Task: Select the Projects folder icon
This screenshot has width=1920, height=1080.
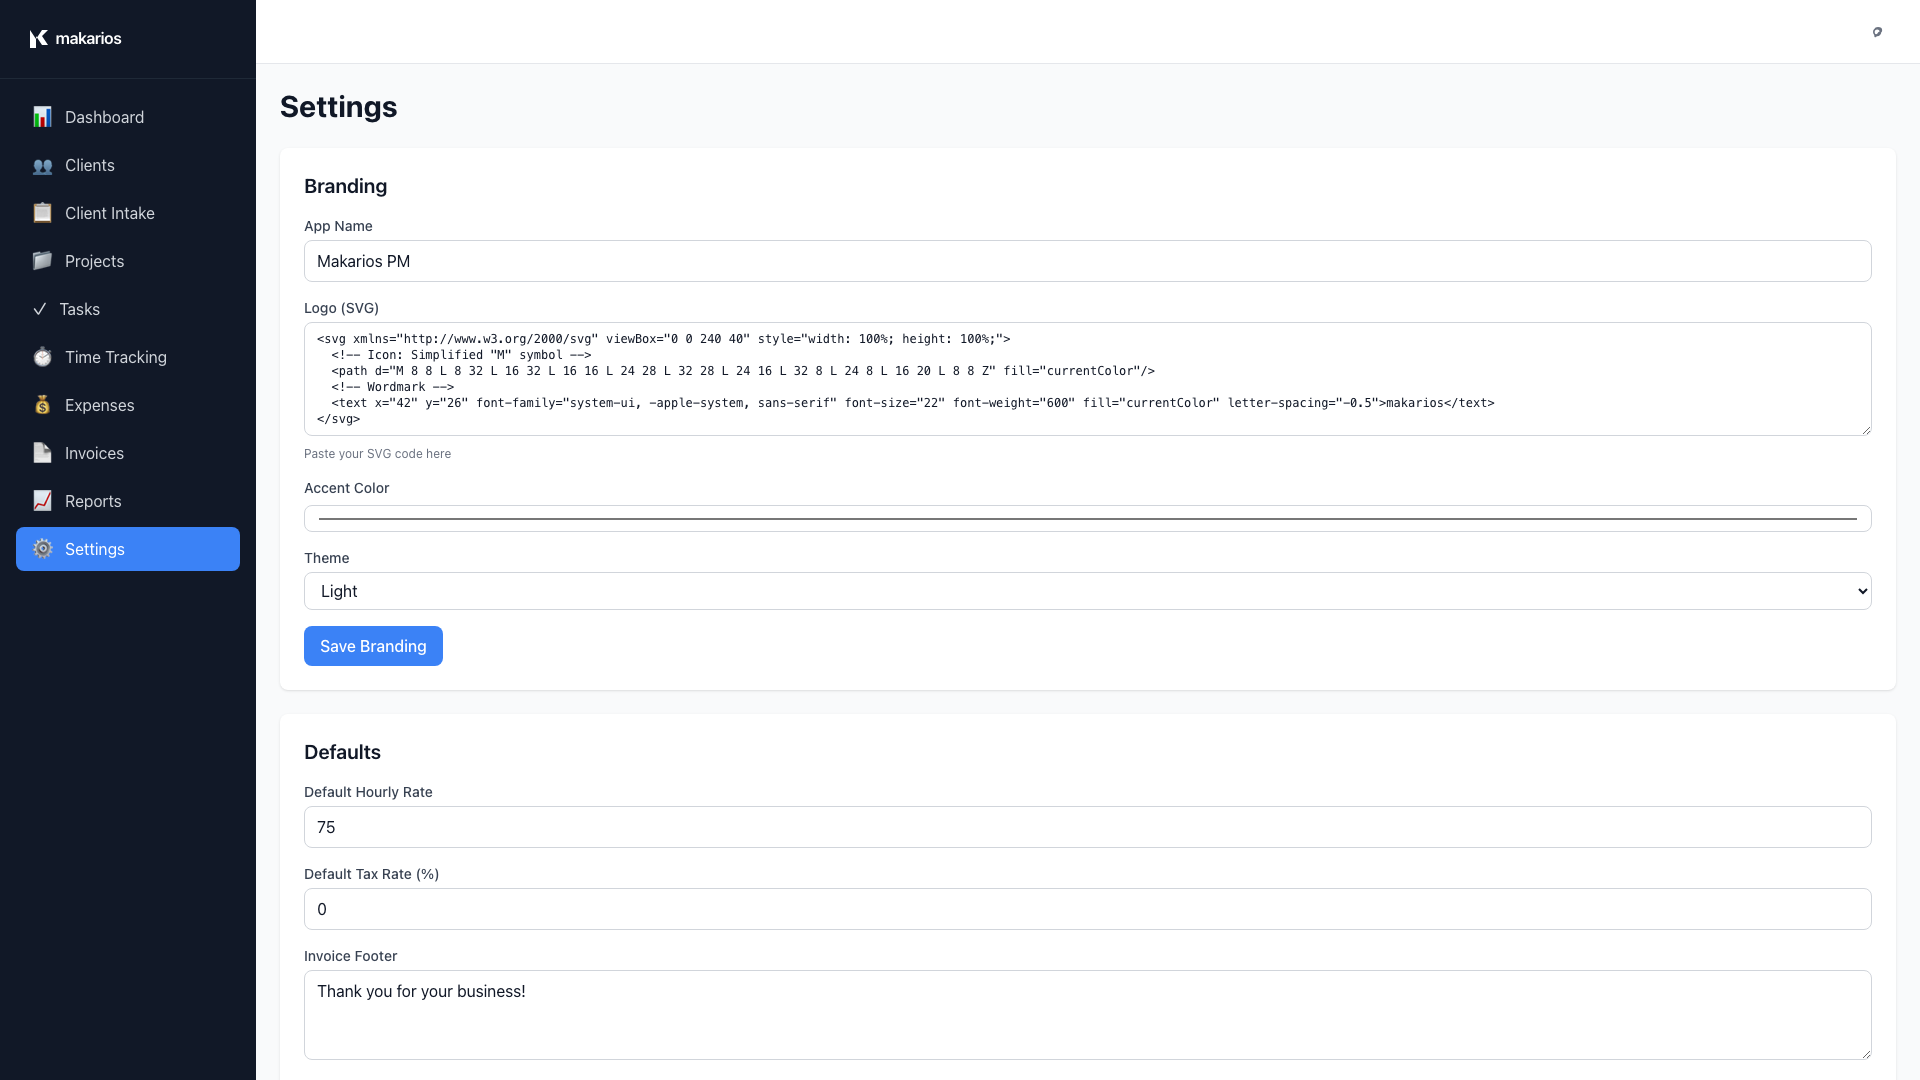Action: (42, 261)
